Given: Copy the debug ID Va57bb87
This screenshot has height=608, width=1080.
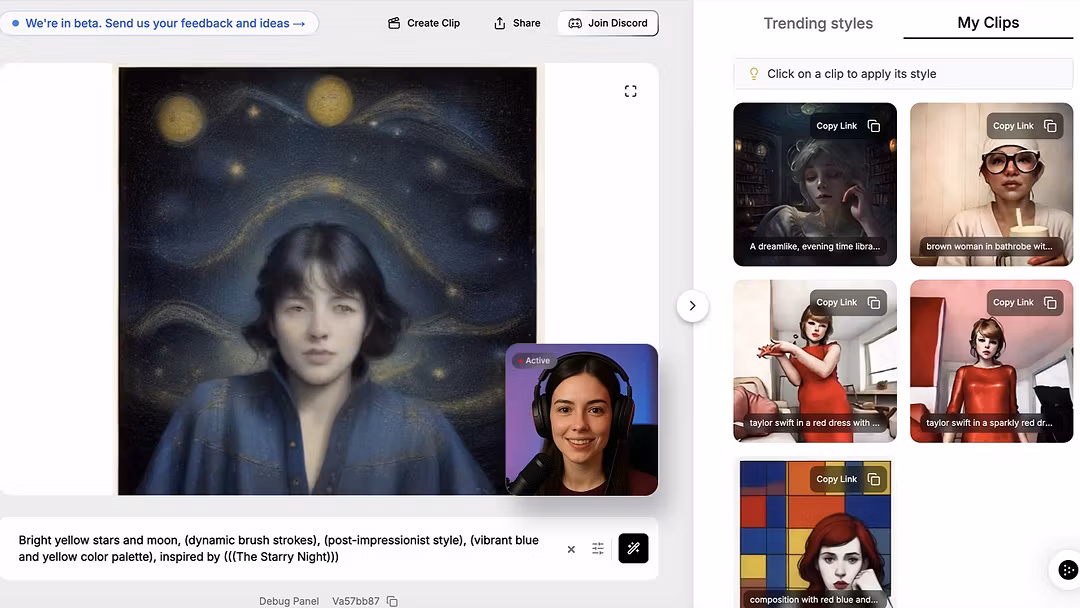Looking at the screenshot, I should pos(392,601).
